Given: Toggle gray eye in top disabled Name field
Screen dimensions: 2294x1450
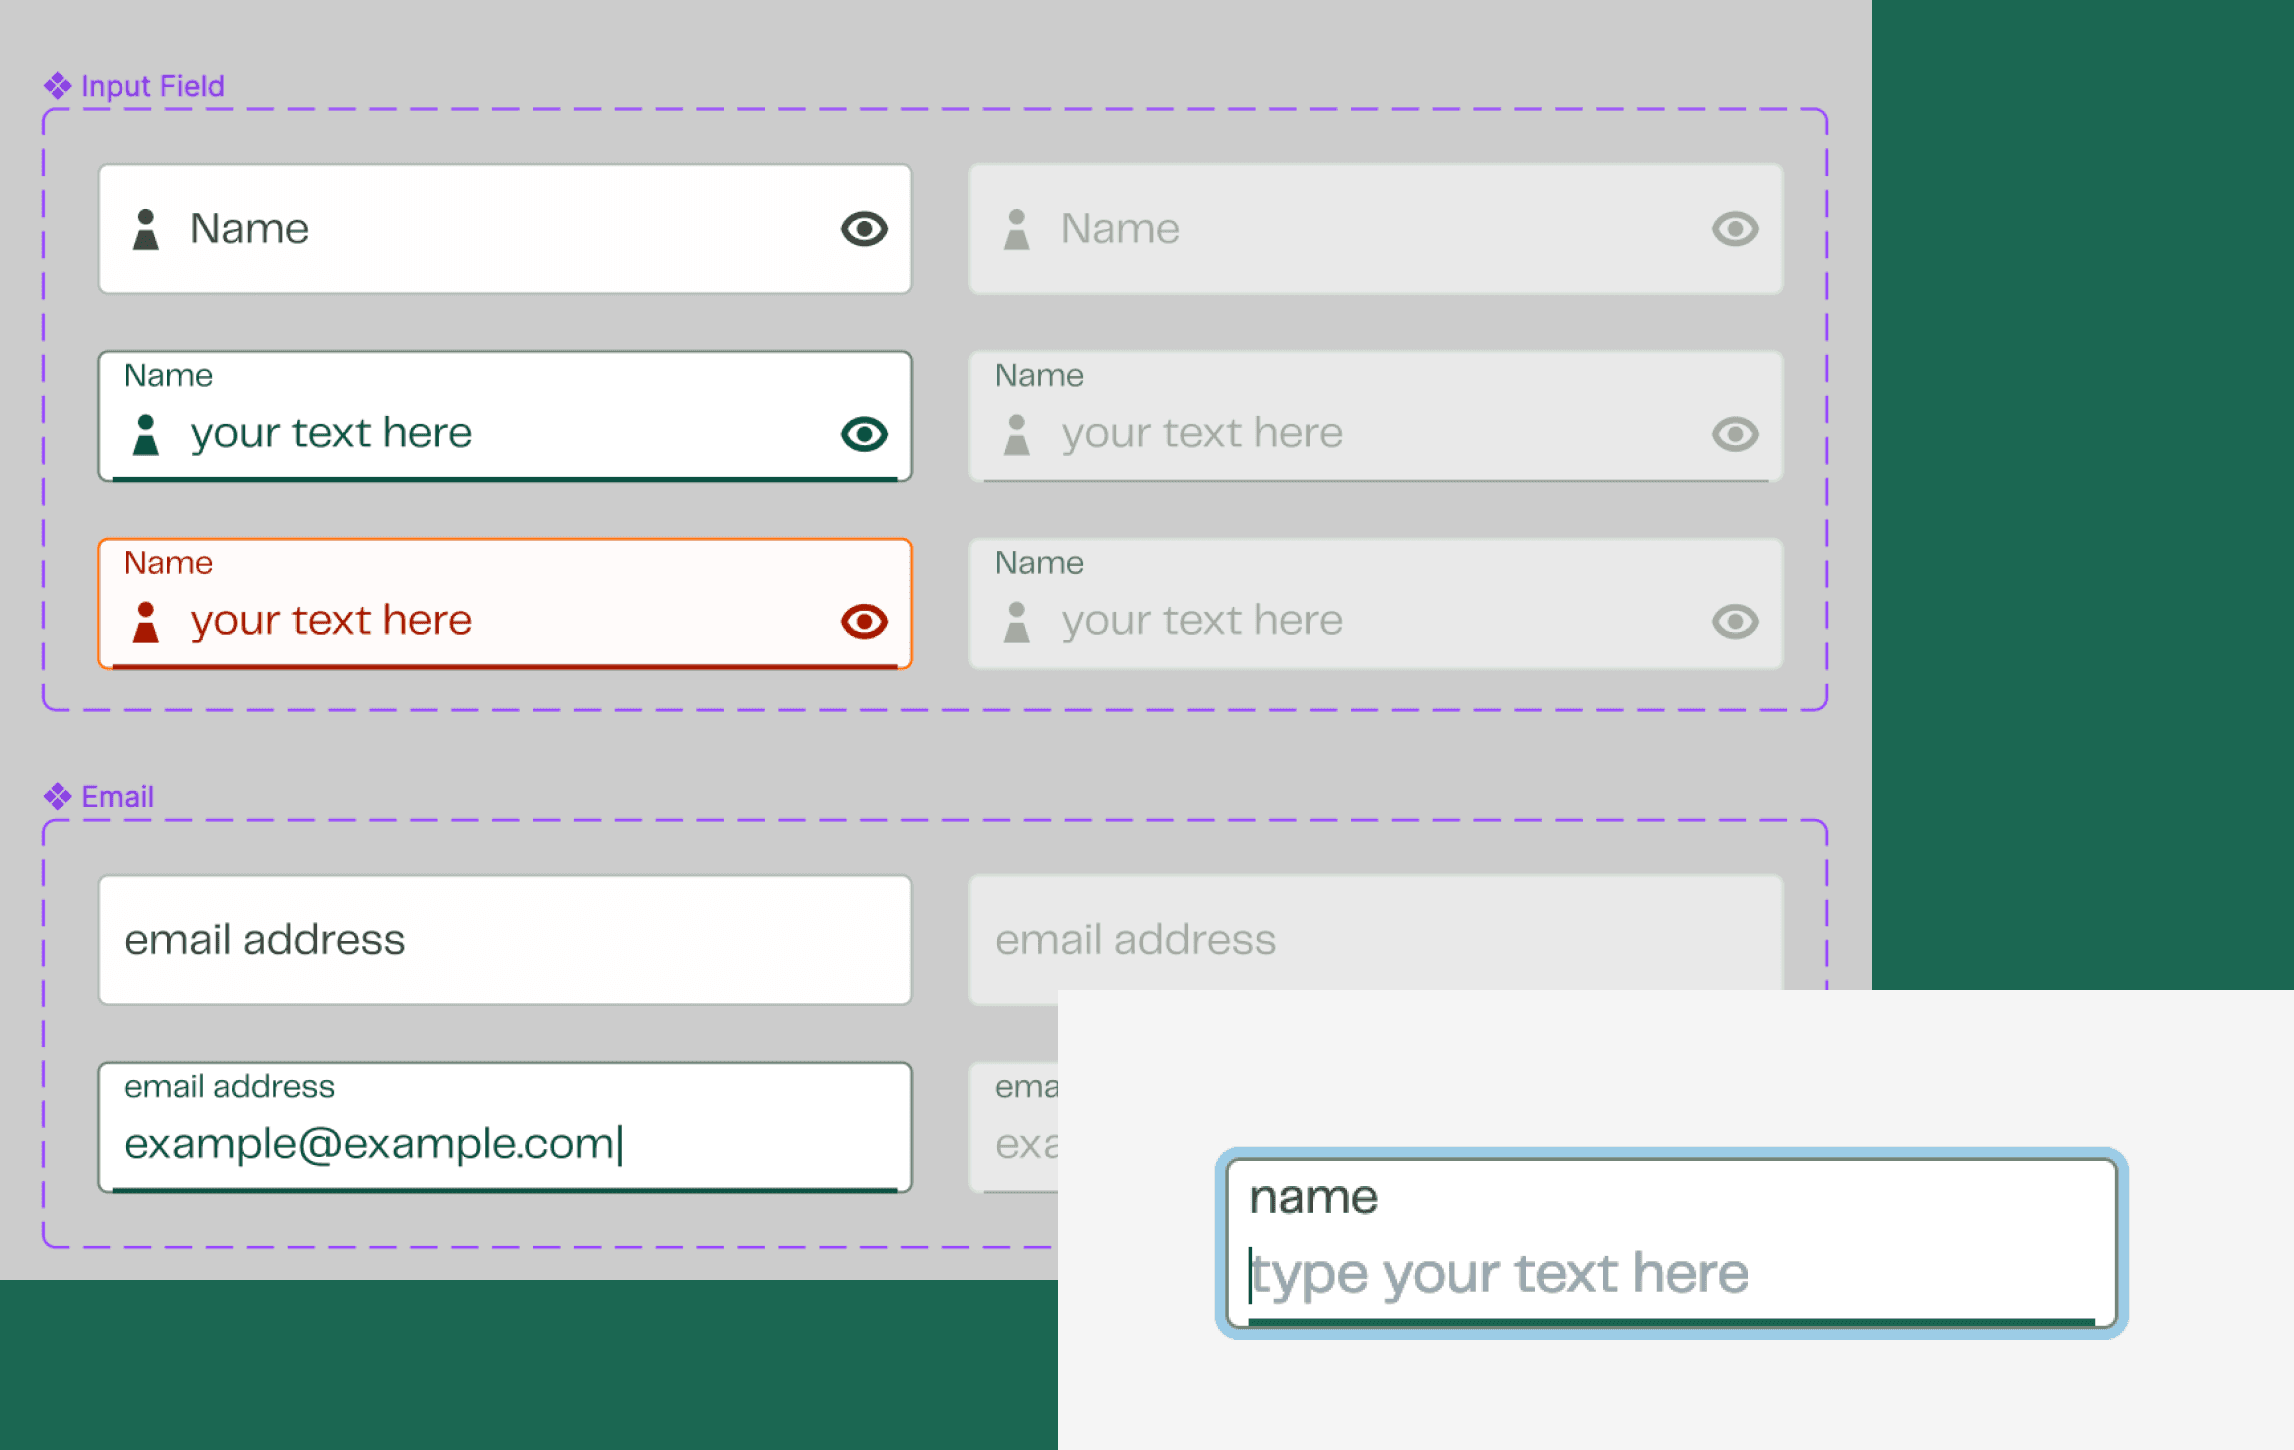Looking at the screenshot, I should 1735,229.
